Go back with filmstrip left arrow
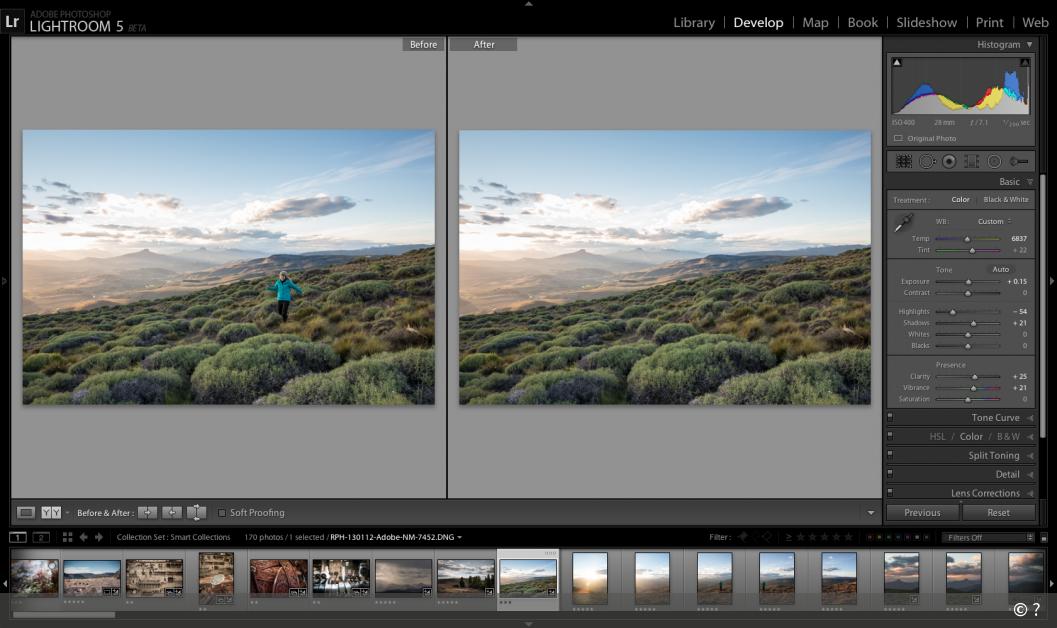Screen dimensions: 1057x628 [84, 537]
